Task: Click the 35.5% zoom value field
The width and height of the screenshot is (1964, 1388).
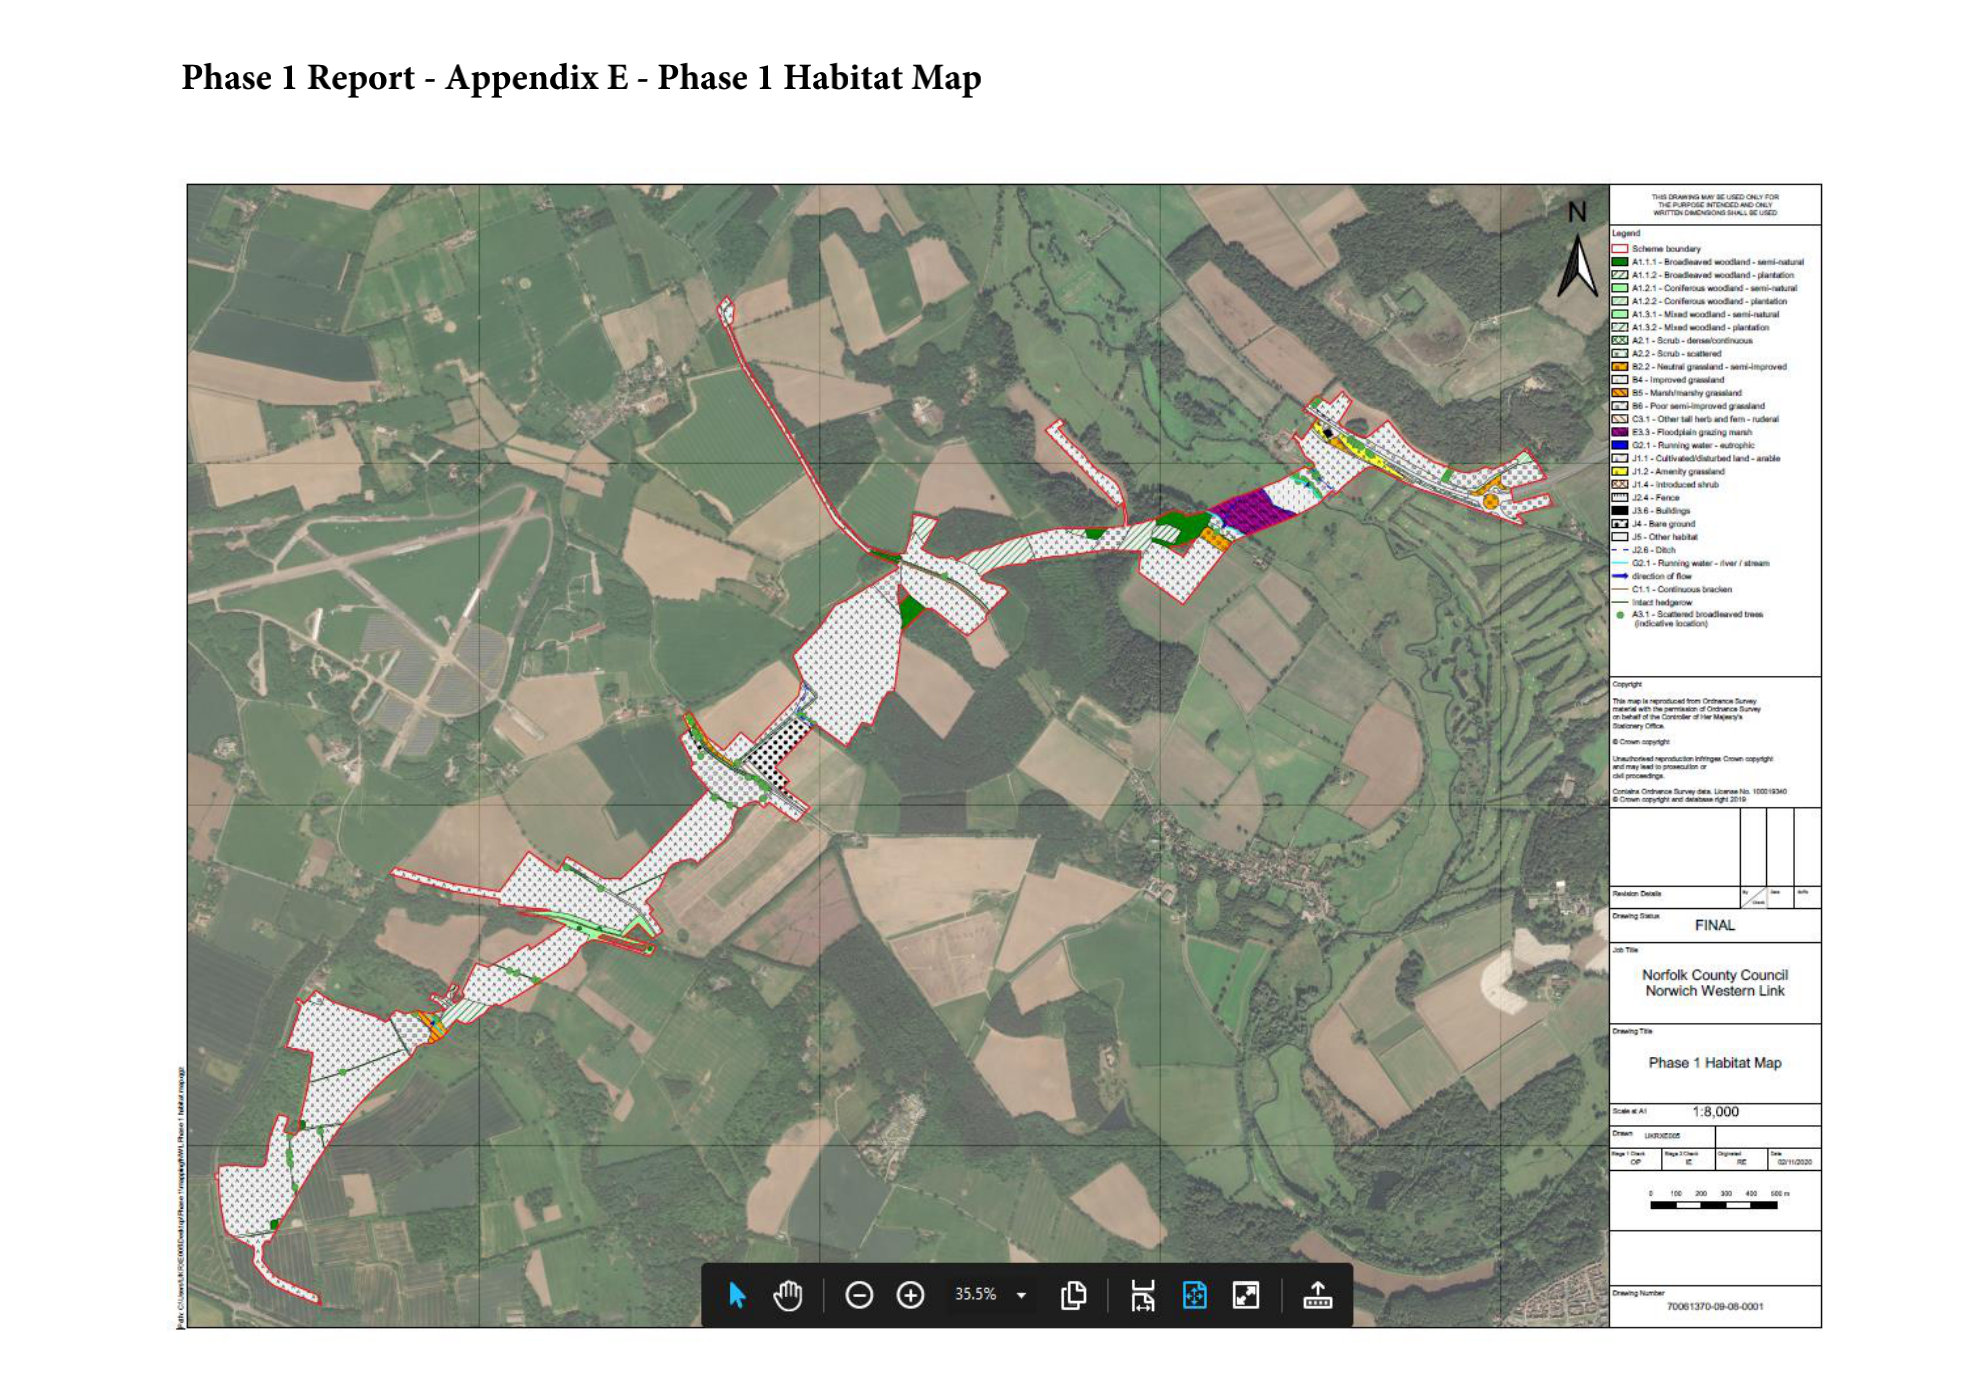Action: (x=975, y=1294)
